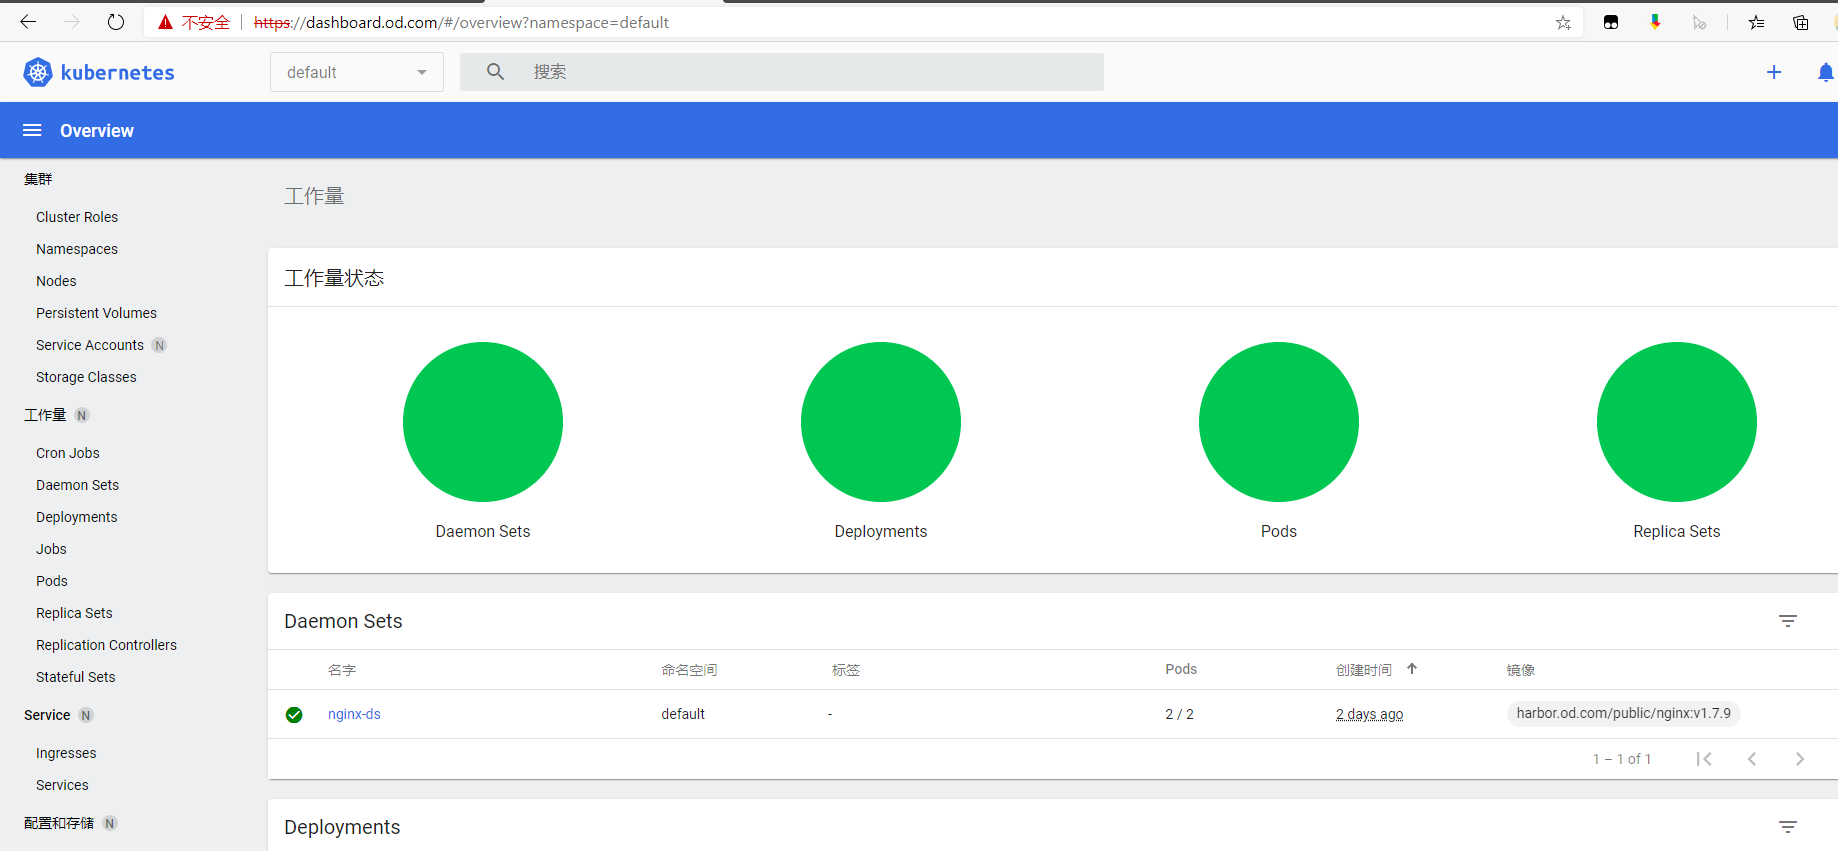Click the search magnifier icon
Screen dimensions: 1838x851
coord(495,72)
